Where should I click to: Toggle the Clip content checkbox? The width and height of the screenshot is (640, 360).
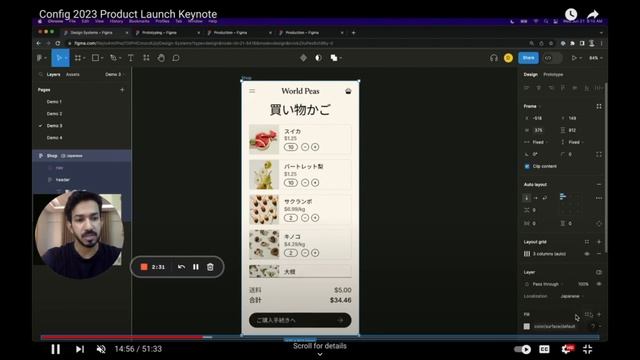(x=527, y=167)
